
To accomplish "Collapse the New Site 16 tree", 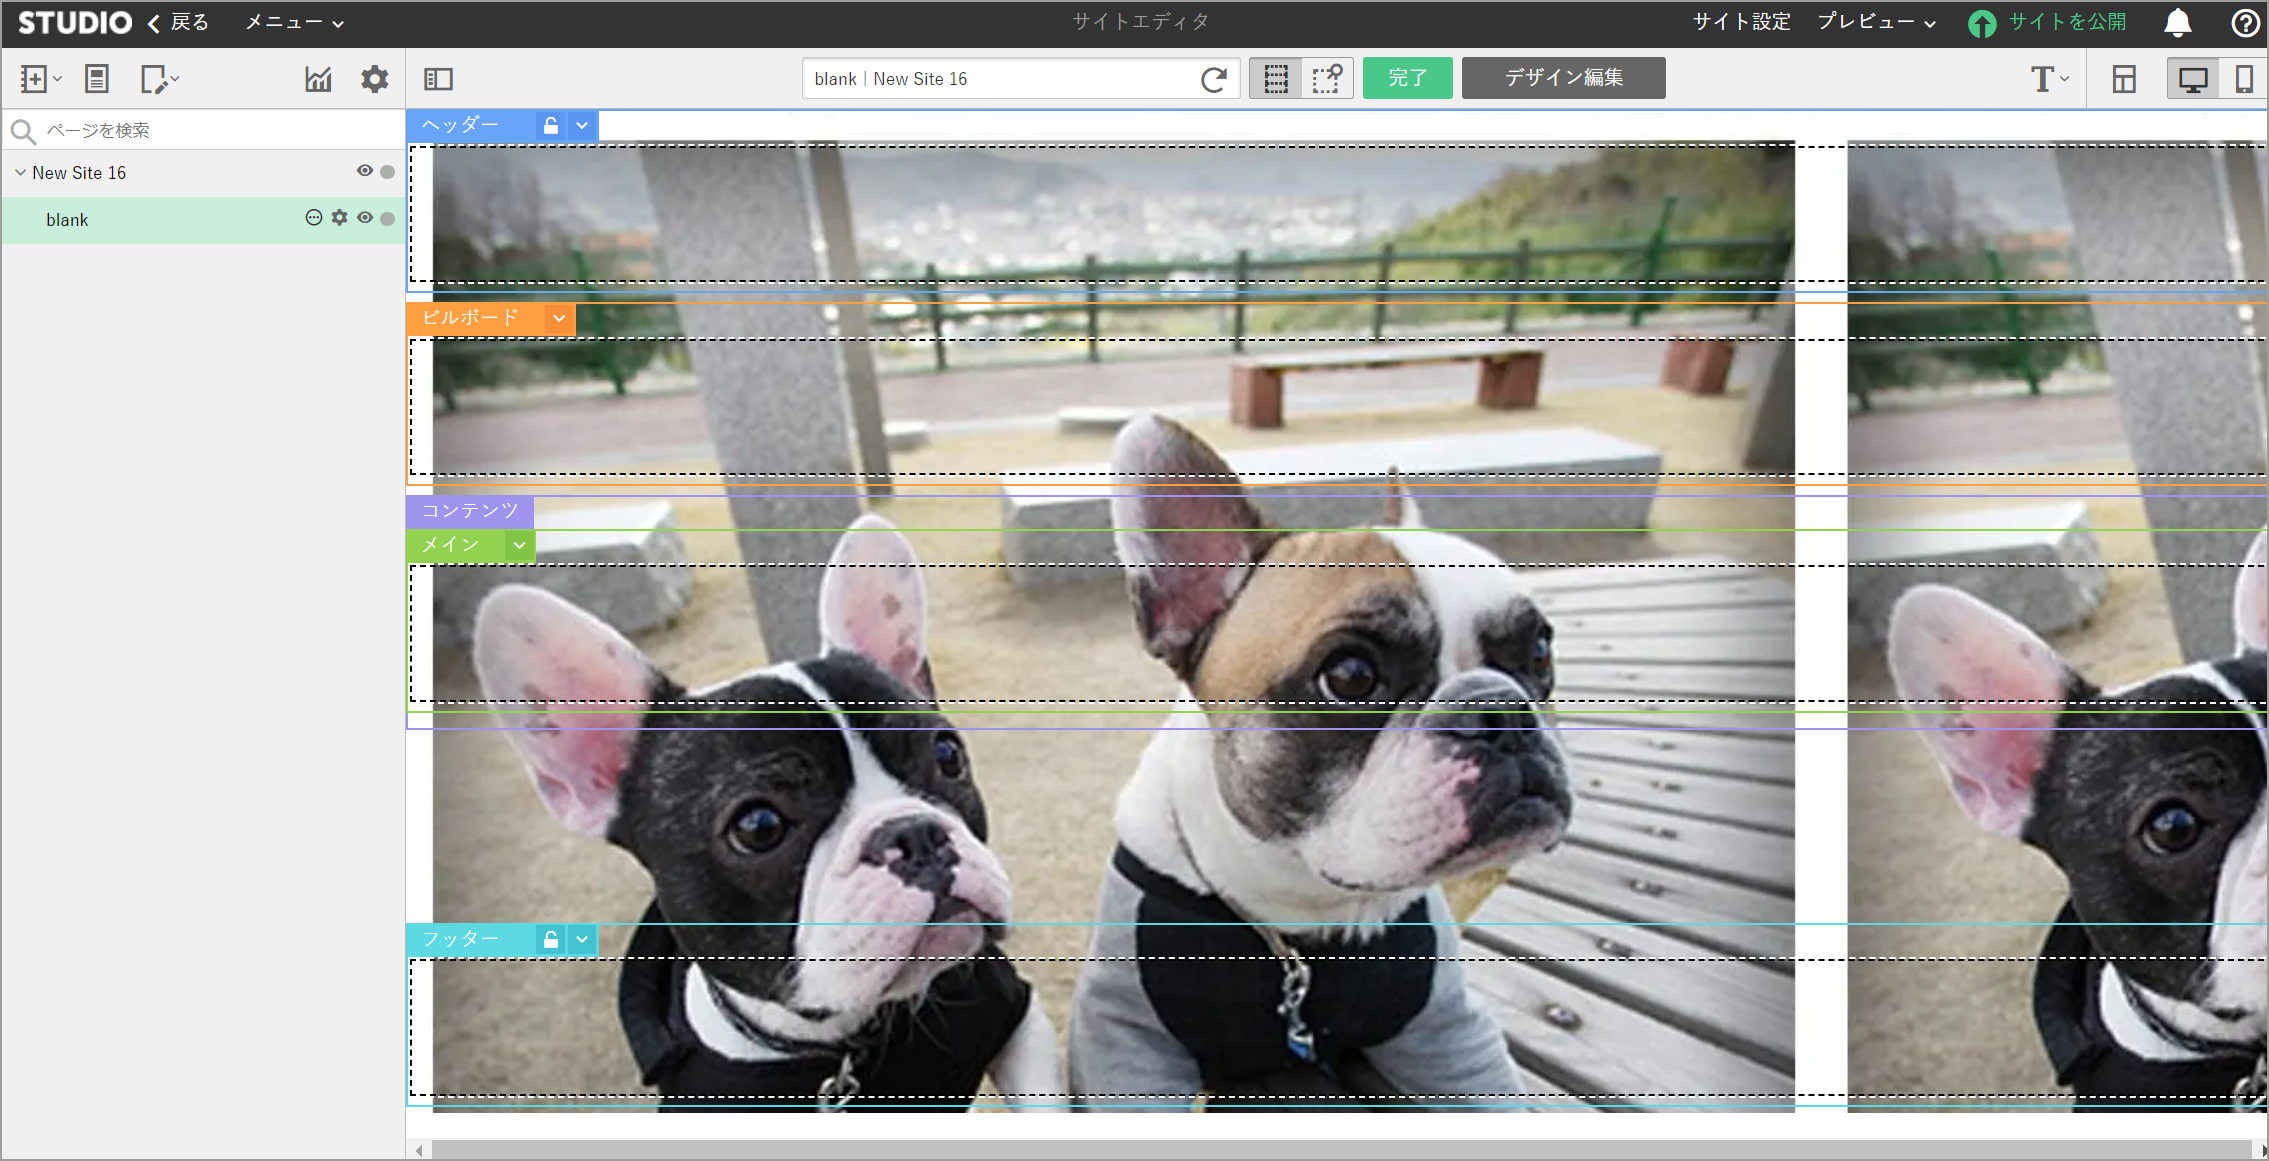I will click(x=20, y=173).
